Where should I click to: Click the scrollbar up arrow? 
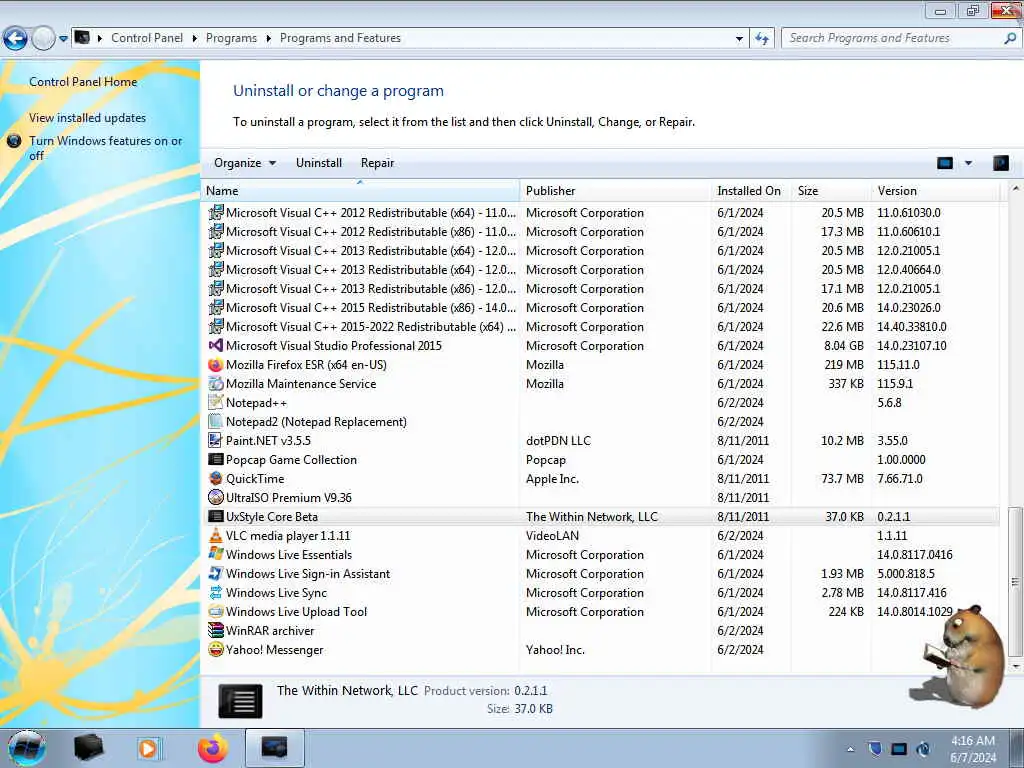1014,189
